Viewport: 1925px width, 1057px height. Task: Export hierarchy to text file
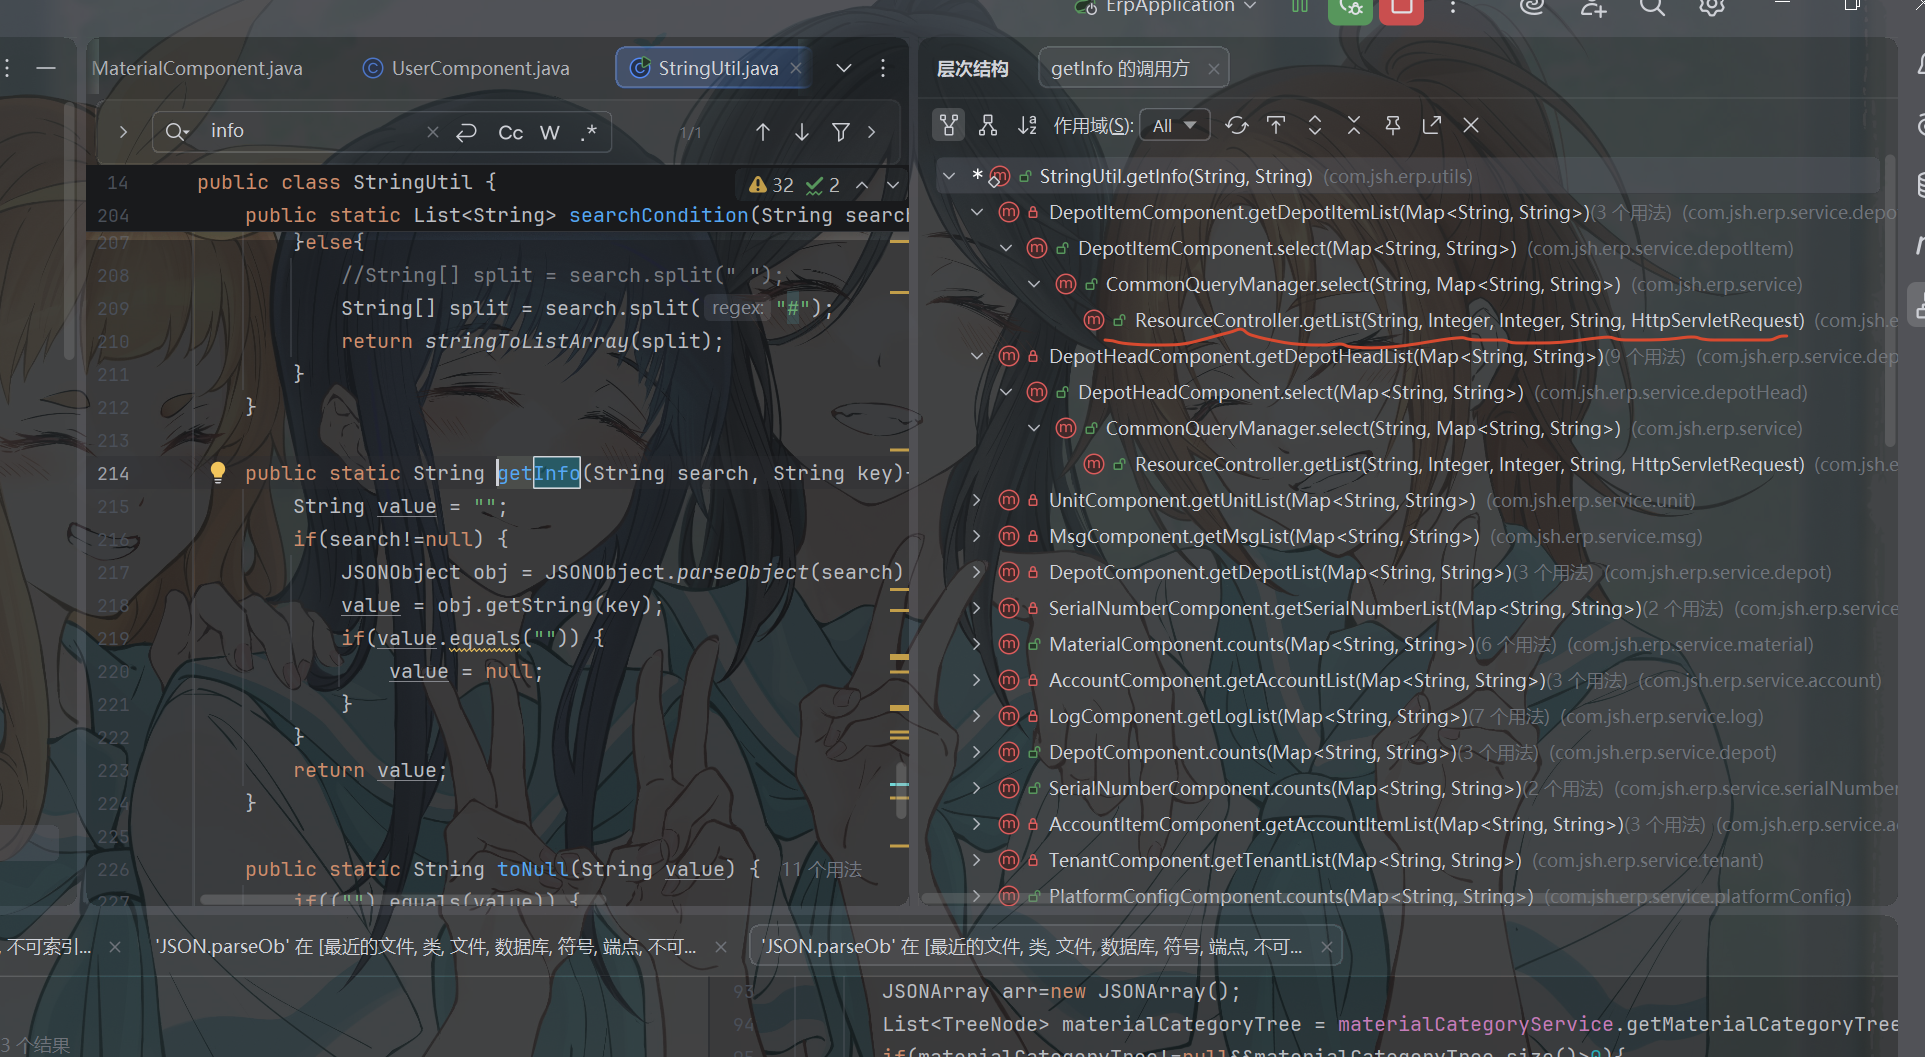1432,125
